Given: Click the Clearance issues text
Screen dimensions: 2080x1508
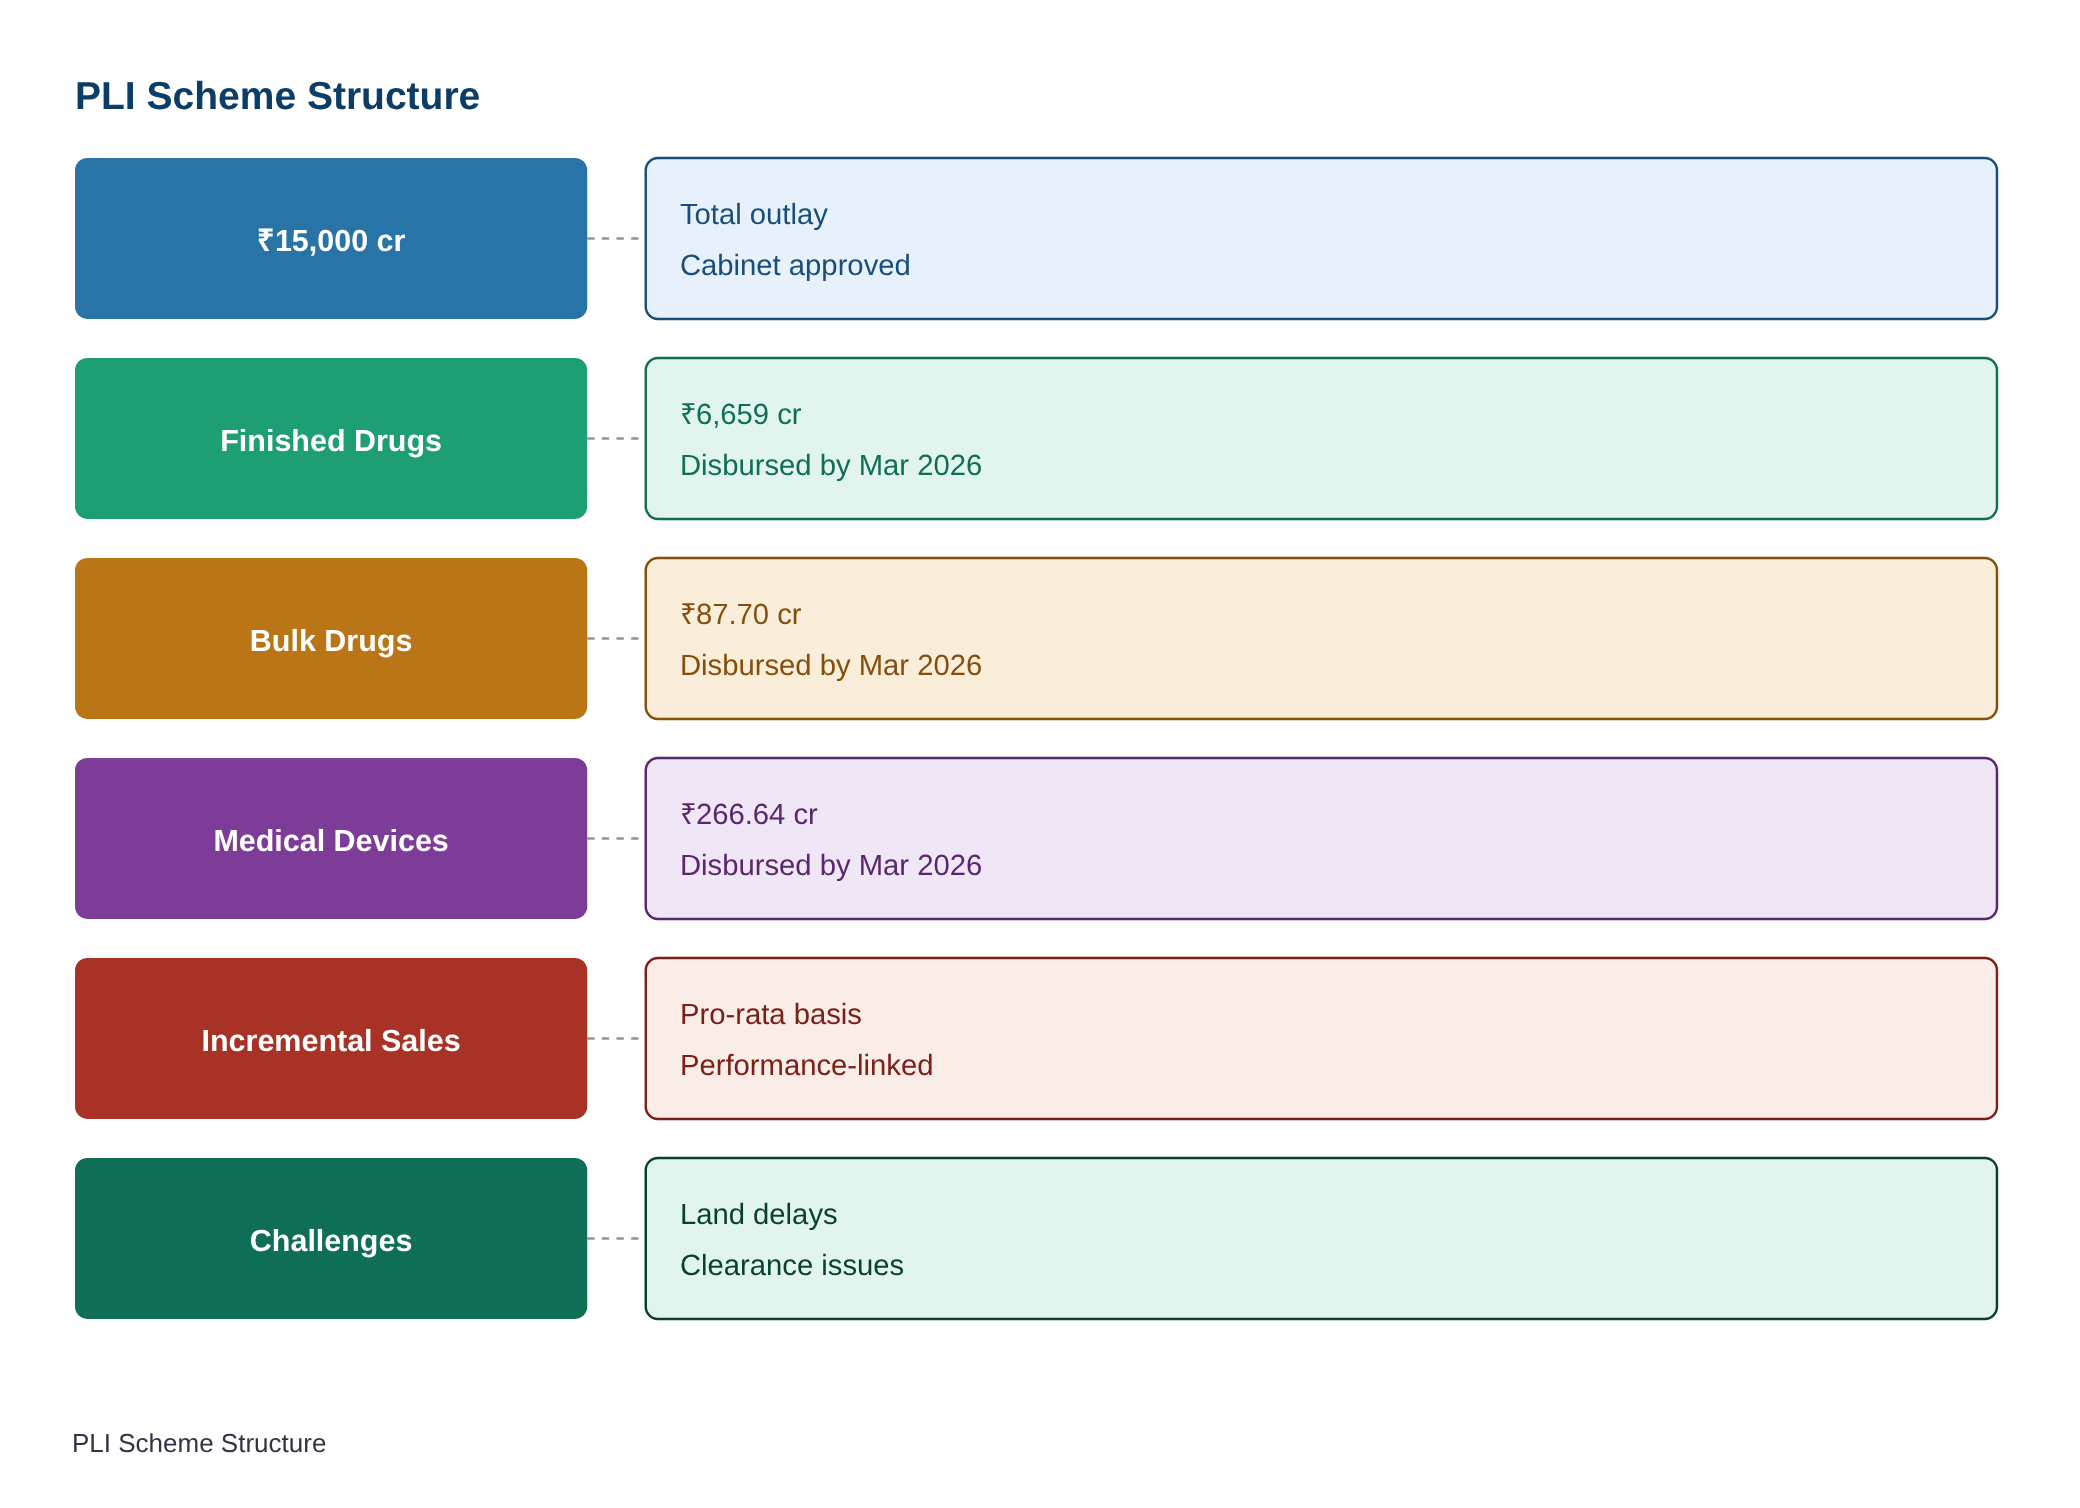Looking at the screenshot, I should [x=791, y=1265].
